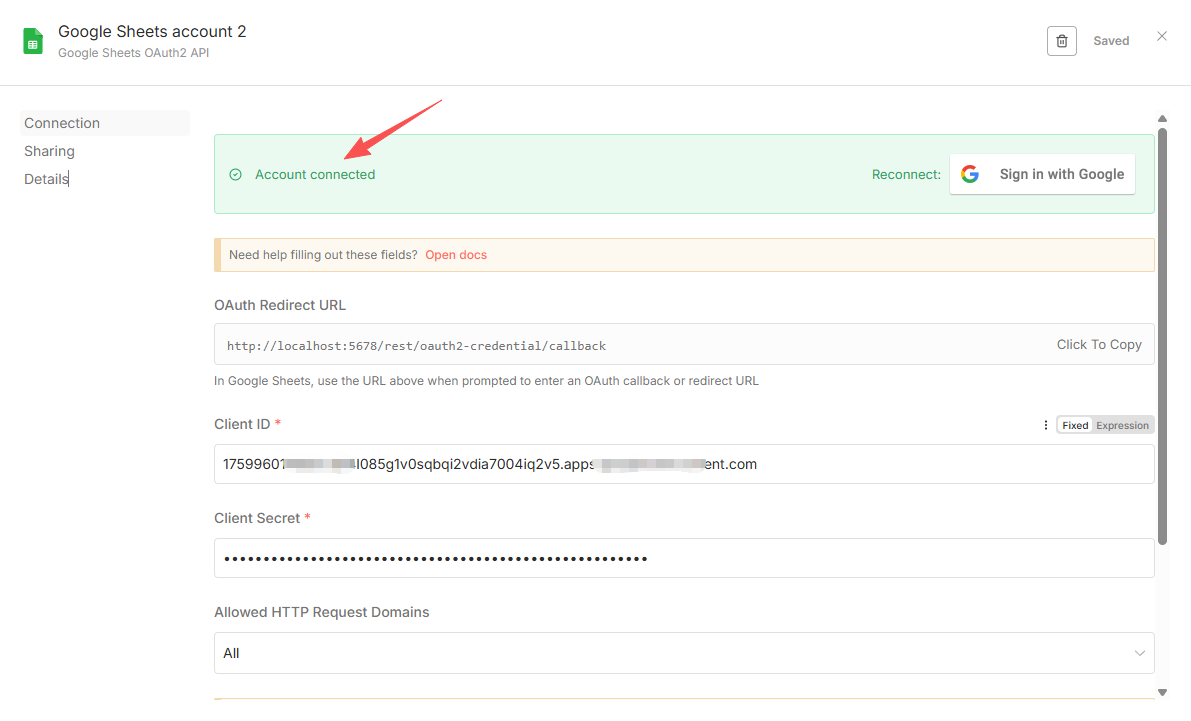Click the scrollbar down arrow
Screen dimensions: 1191x721
(1162, 691)
